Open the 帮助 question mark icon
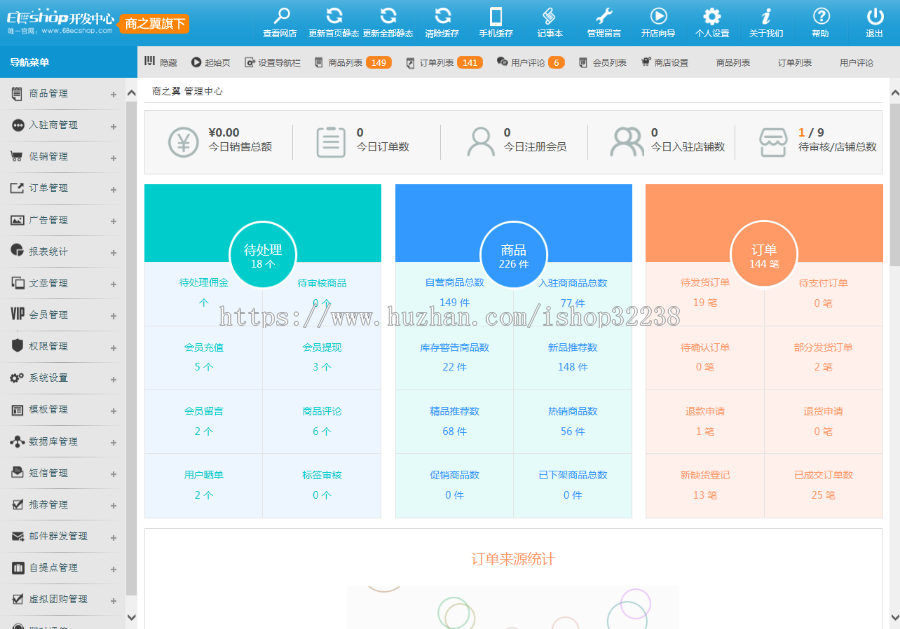This screenshot has height=629, width=900. click(820, 17)
